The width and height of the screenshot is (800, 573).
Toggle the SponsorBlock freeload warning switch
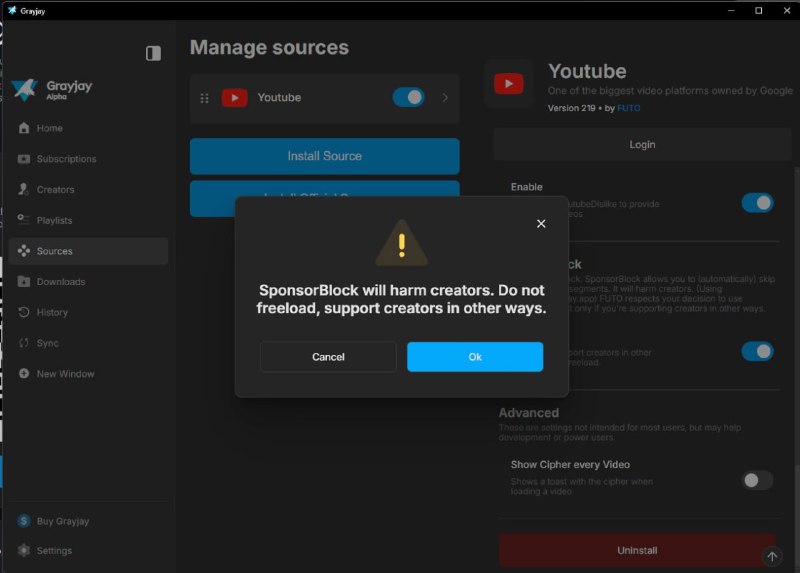(757, 351)
